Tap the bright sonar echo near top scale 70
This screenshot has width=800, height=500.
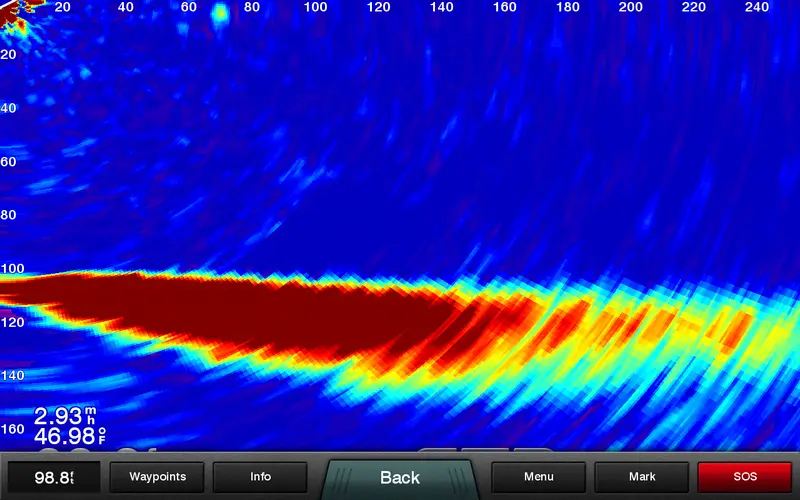[219, 14]
